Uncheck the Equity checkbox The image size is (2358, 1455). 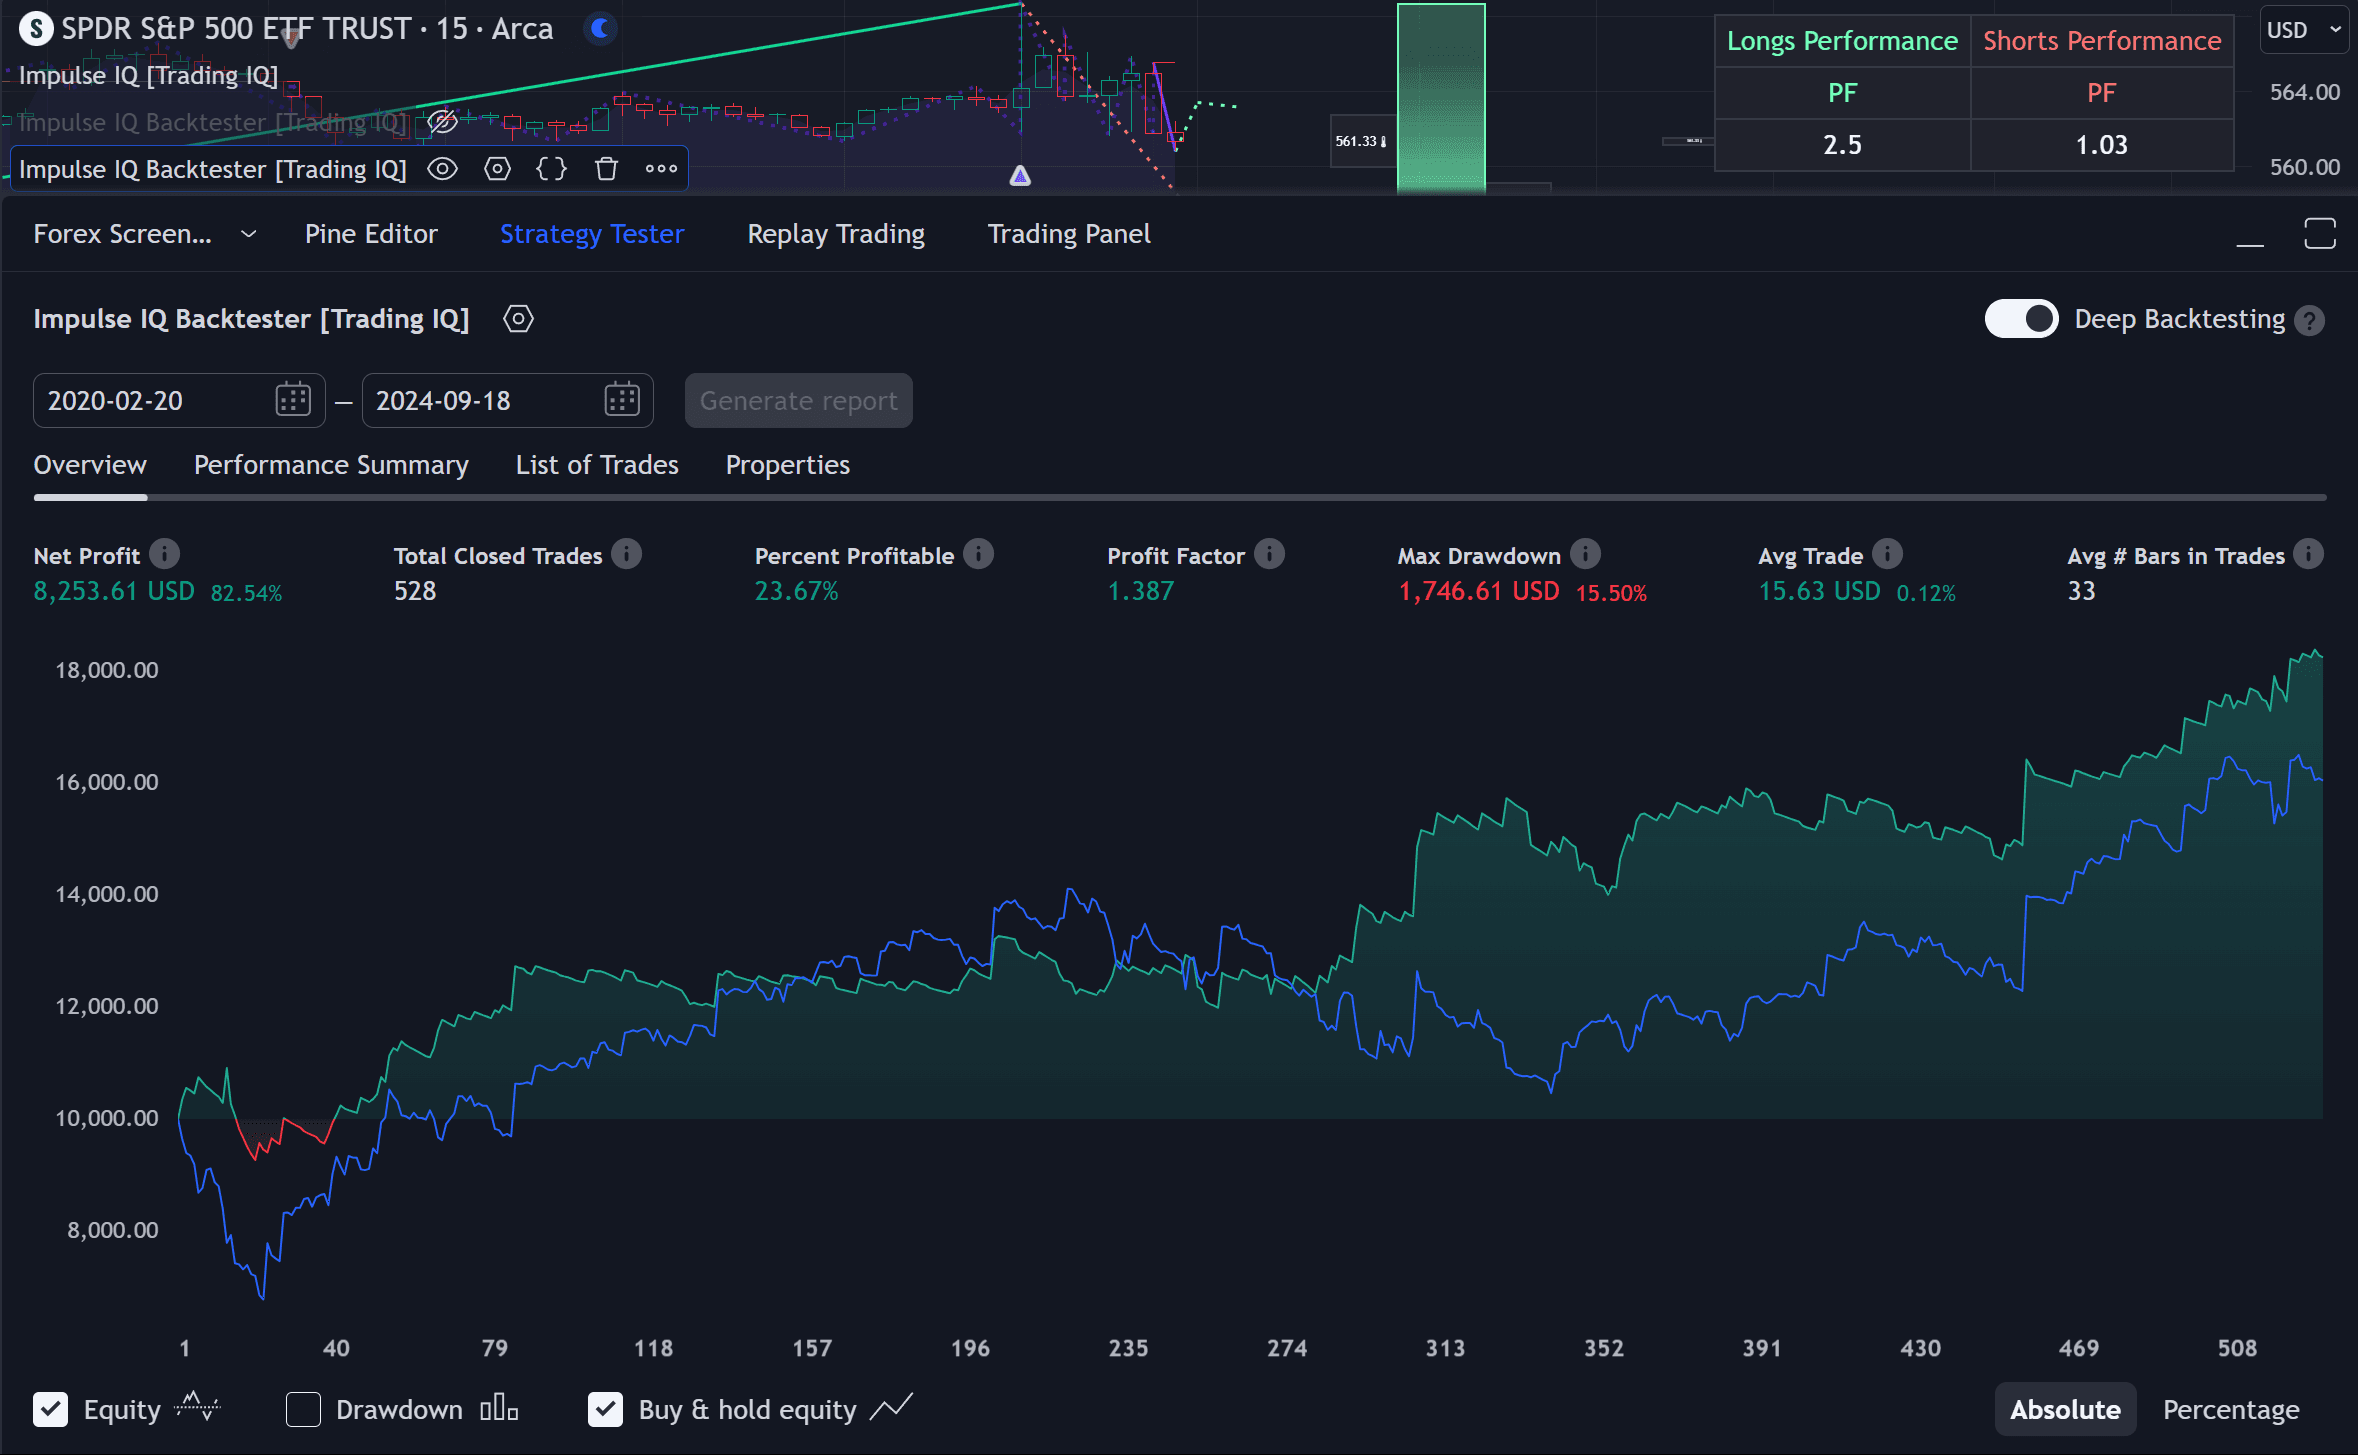tap(50, 1410)
